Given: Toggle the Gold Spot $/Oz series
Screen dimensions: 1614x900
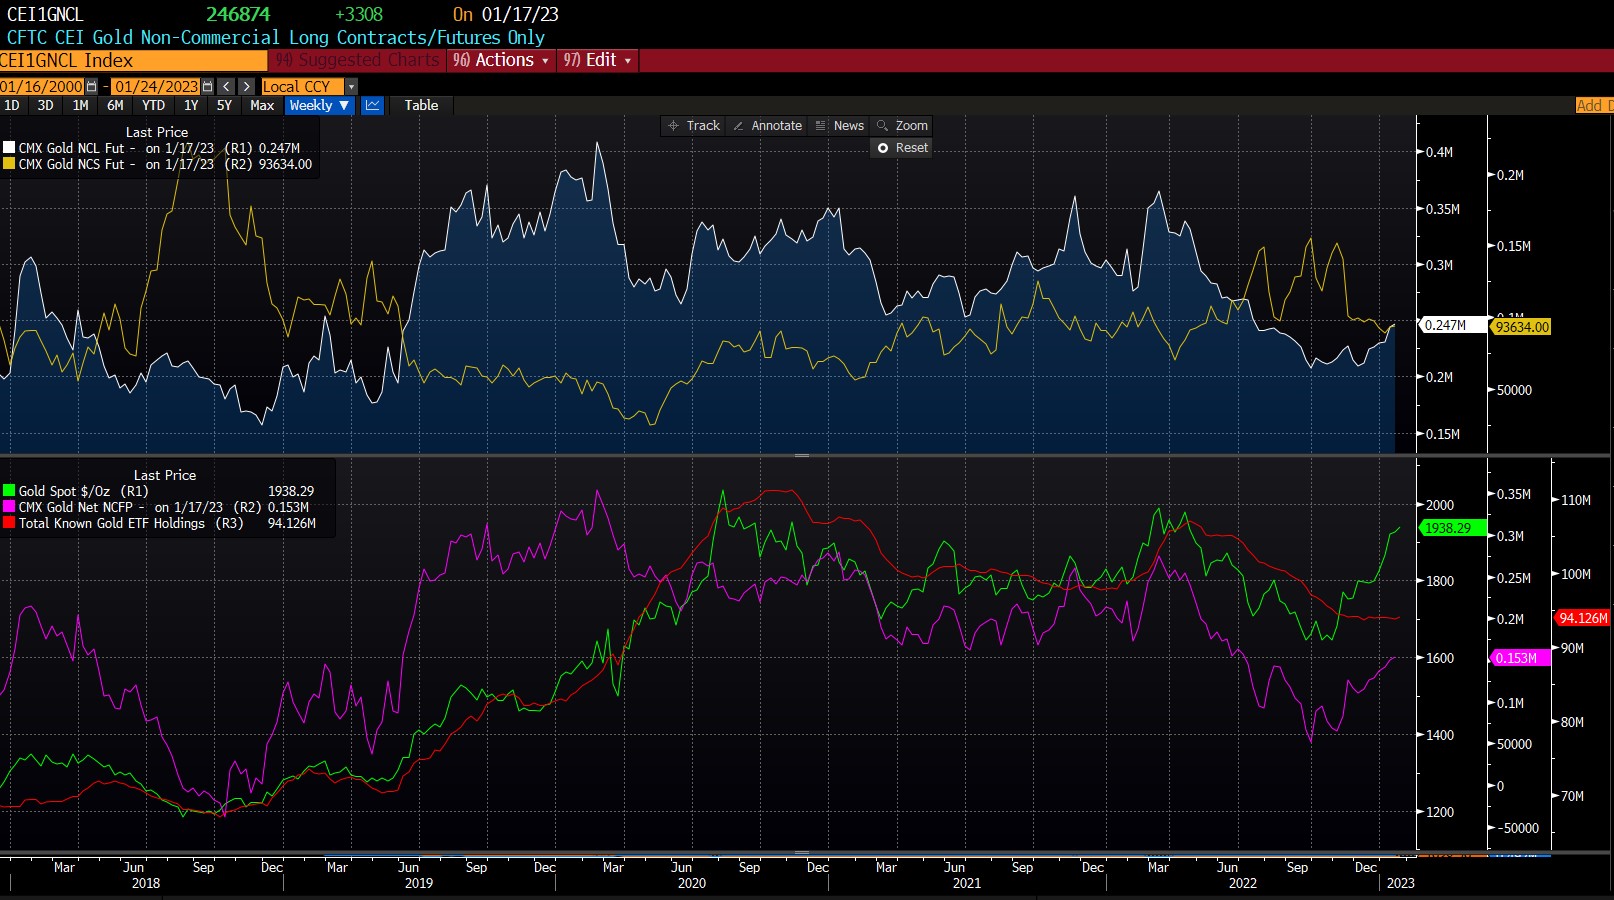Looking at the screenshot, I should pos(9,491).
